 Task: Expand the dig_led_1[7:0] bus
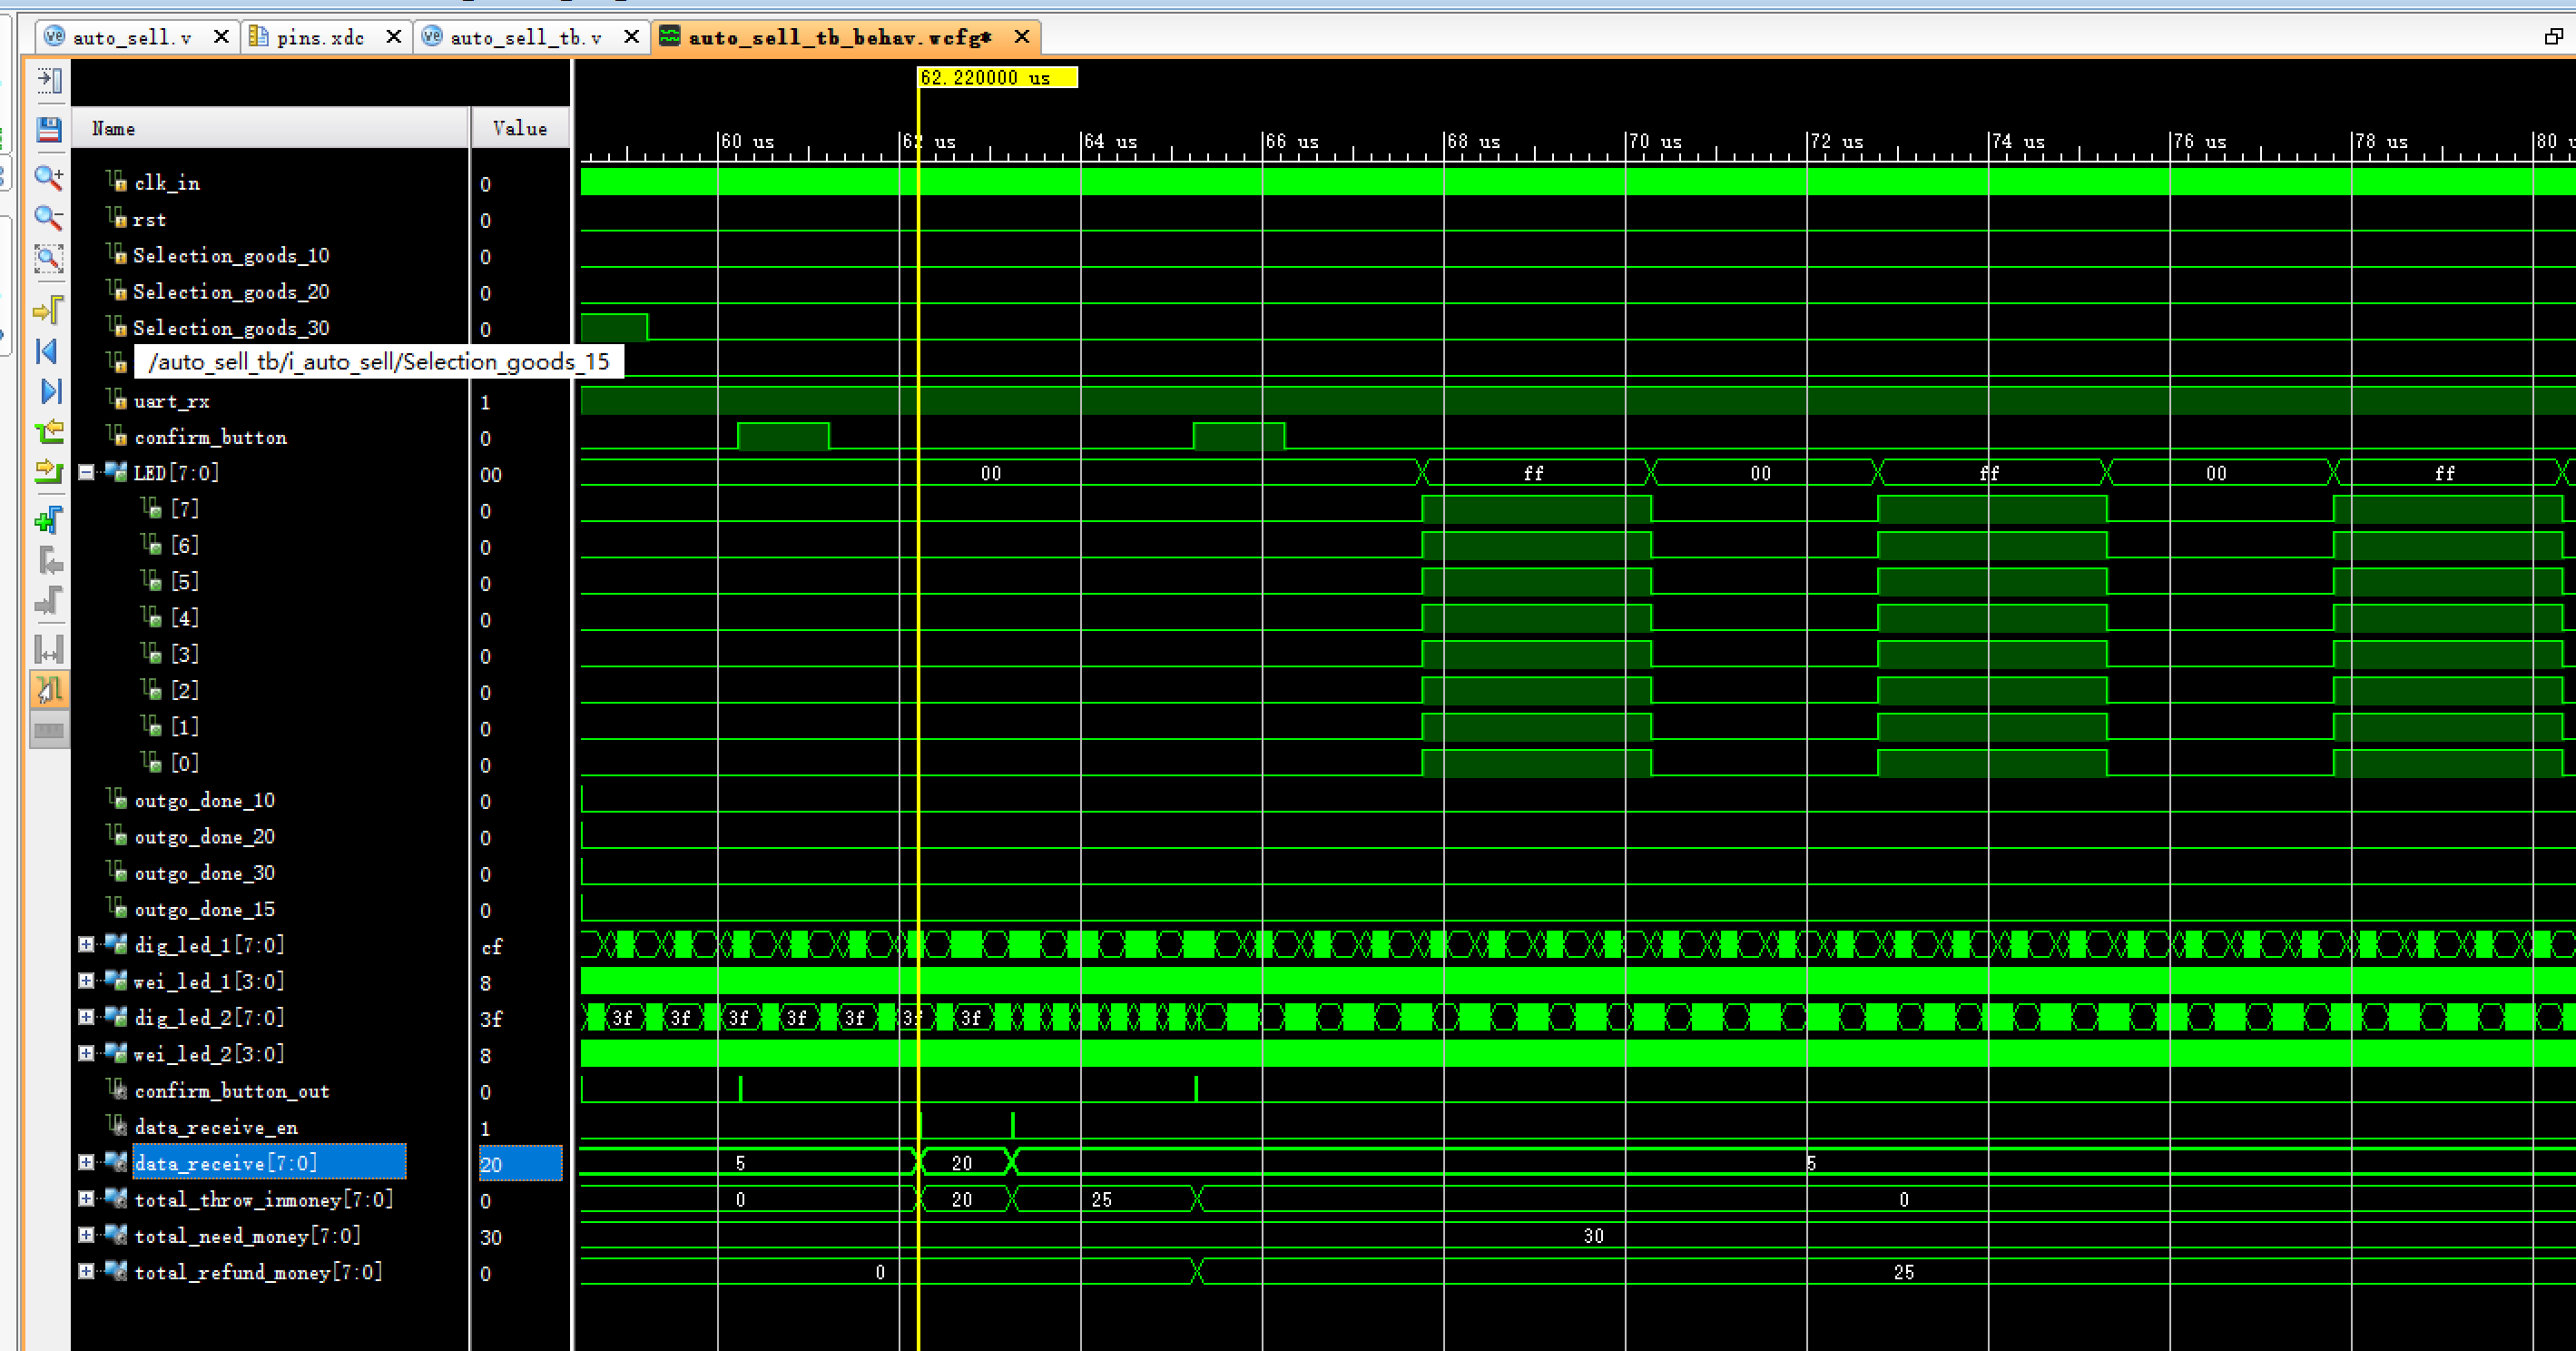coord(87,944)
